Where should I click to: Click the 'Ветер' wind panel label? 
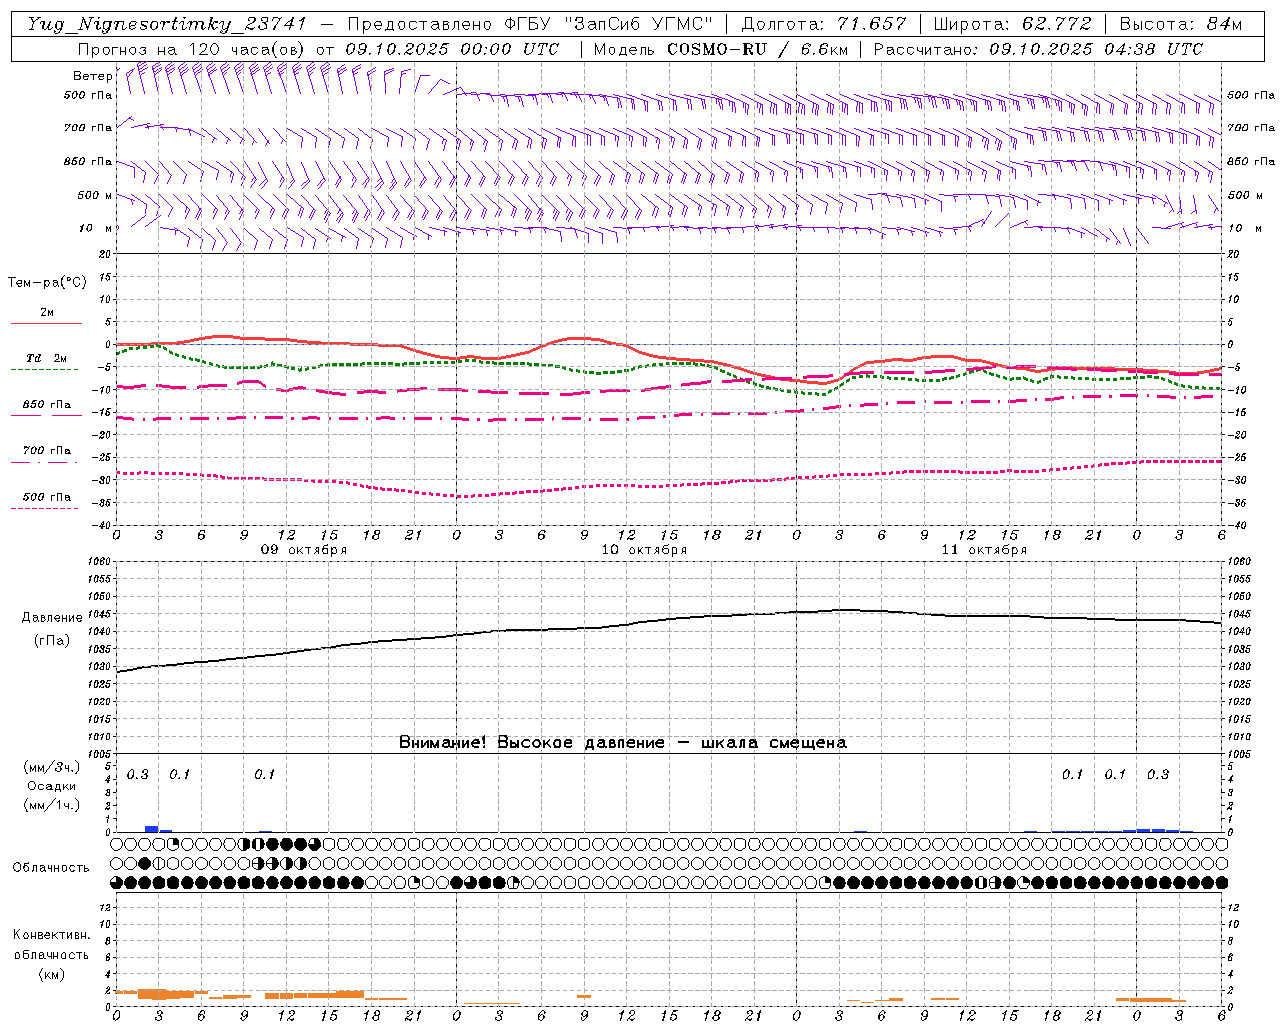(x=92, y=76)
